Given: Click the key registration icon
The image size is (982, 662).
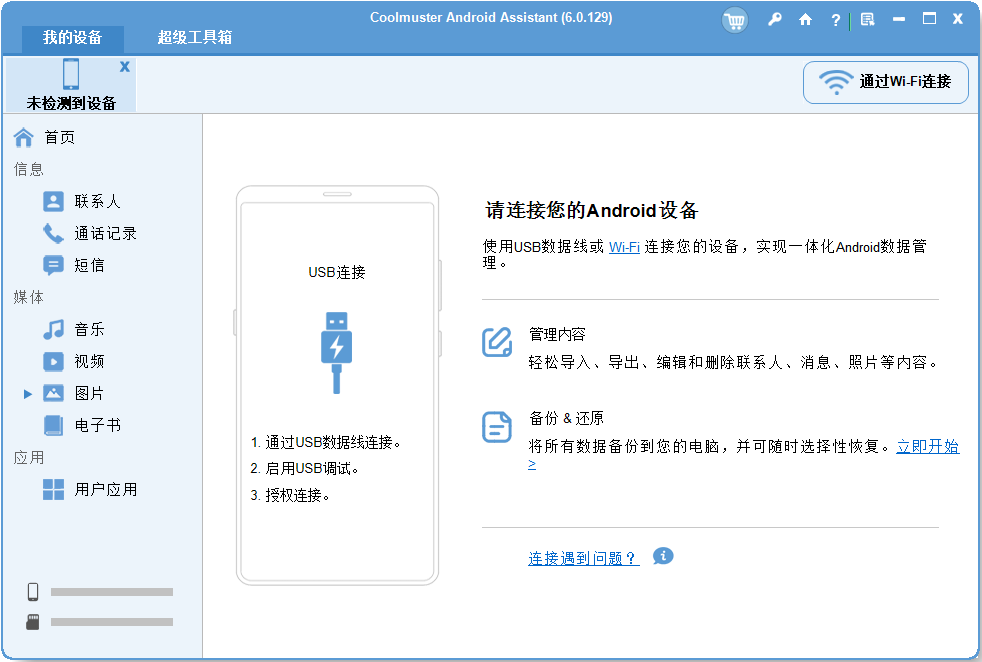Looking at the screenshot, I should point(775,19).
